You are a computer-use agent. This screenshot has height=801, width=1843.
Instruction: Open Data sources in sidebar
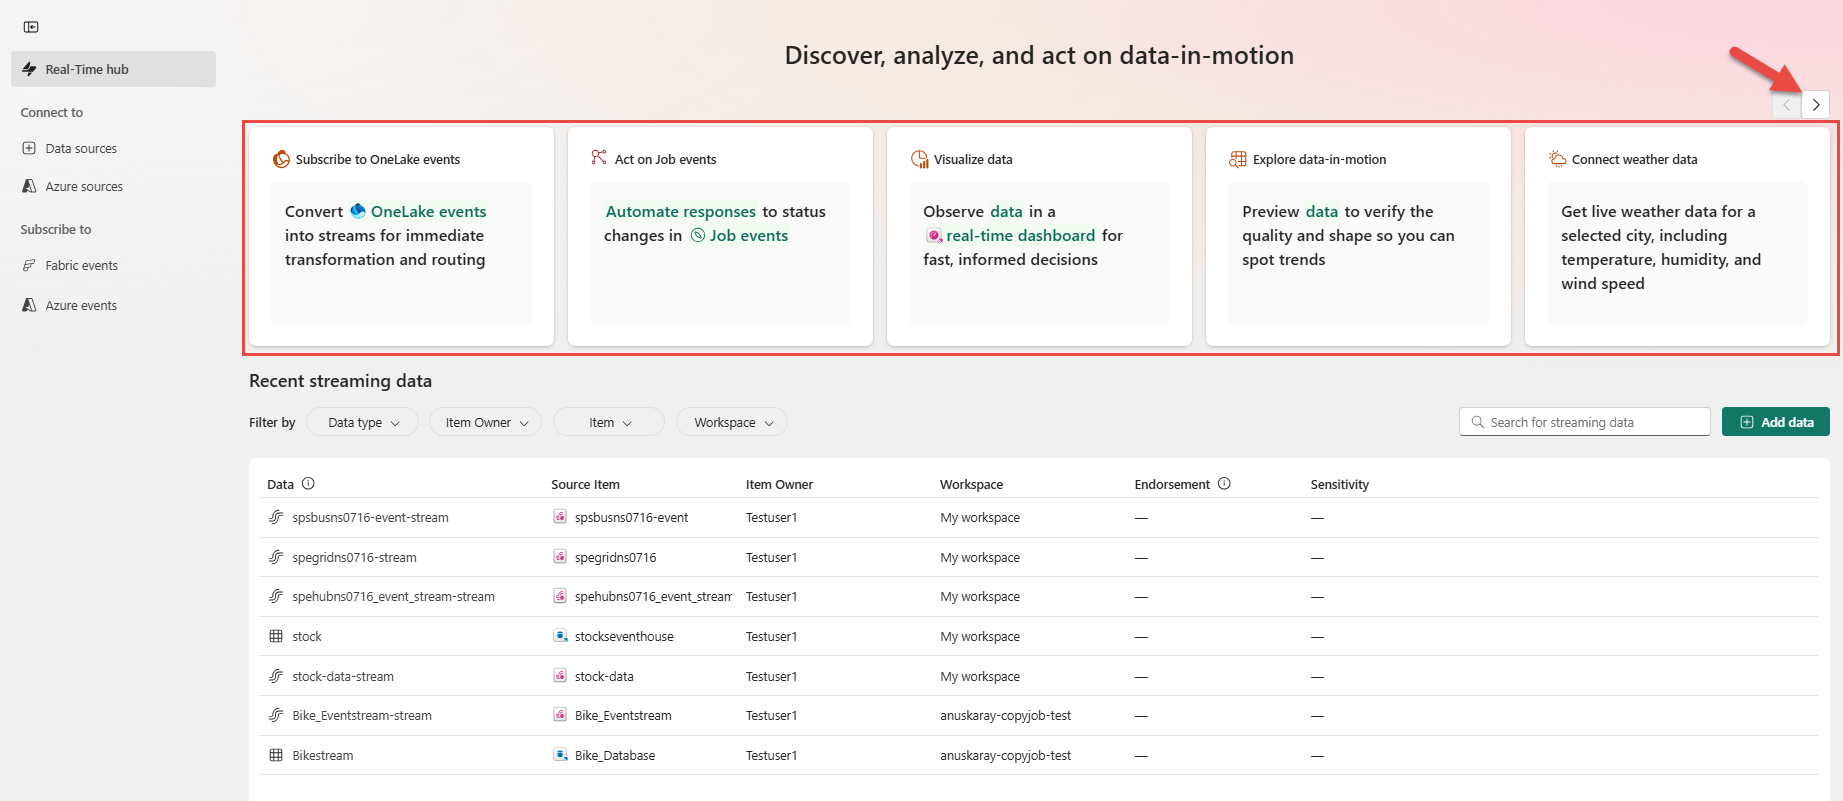(x=81, y=149)
